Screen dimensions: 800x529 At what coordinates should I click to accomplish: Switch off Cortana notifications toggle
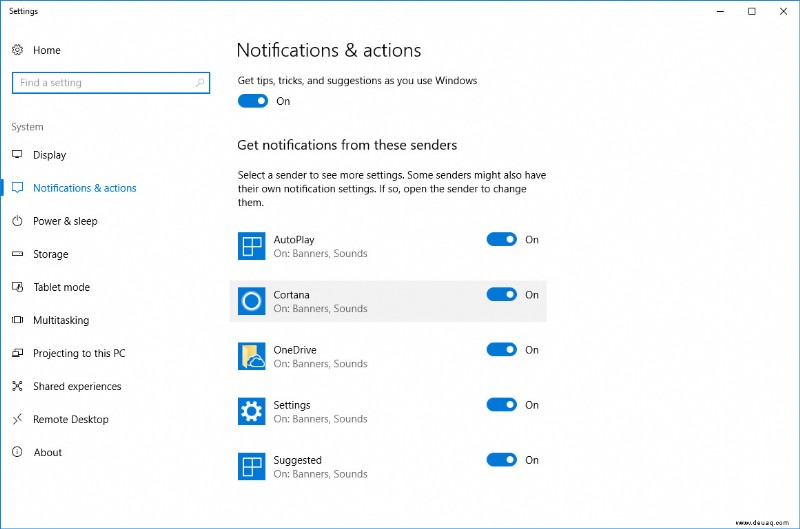(x=502, y=294)
